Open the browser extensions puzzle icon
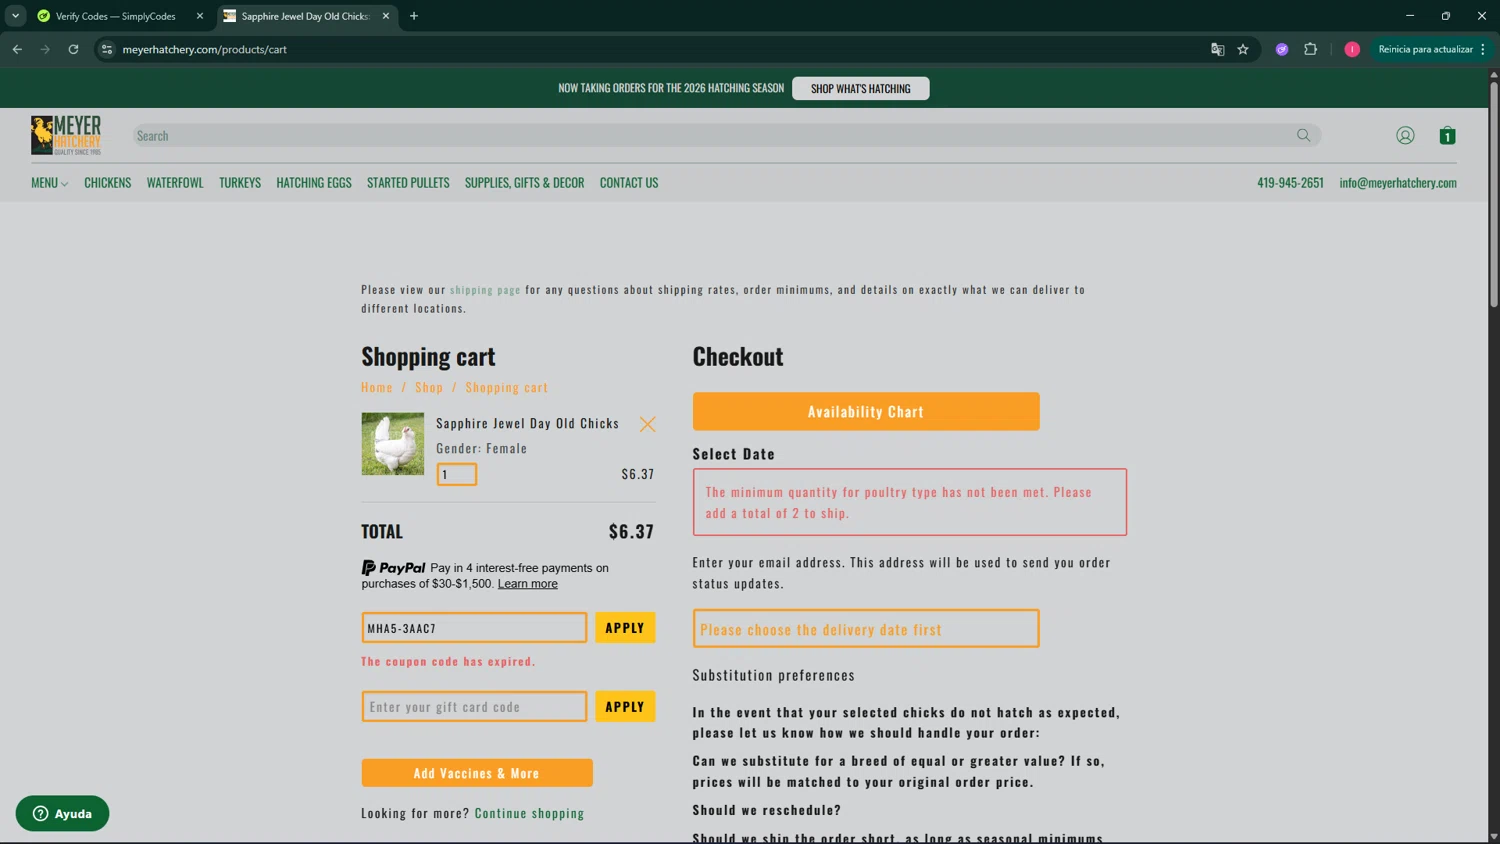Image resolution: width=1500 pixels, height=844 pixels. coord(1310,49)
